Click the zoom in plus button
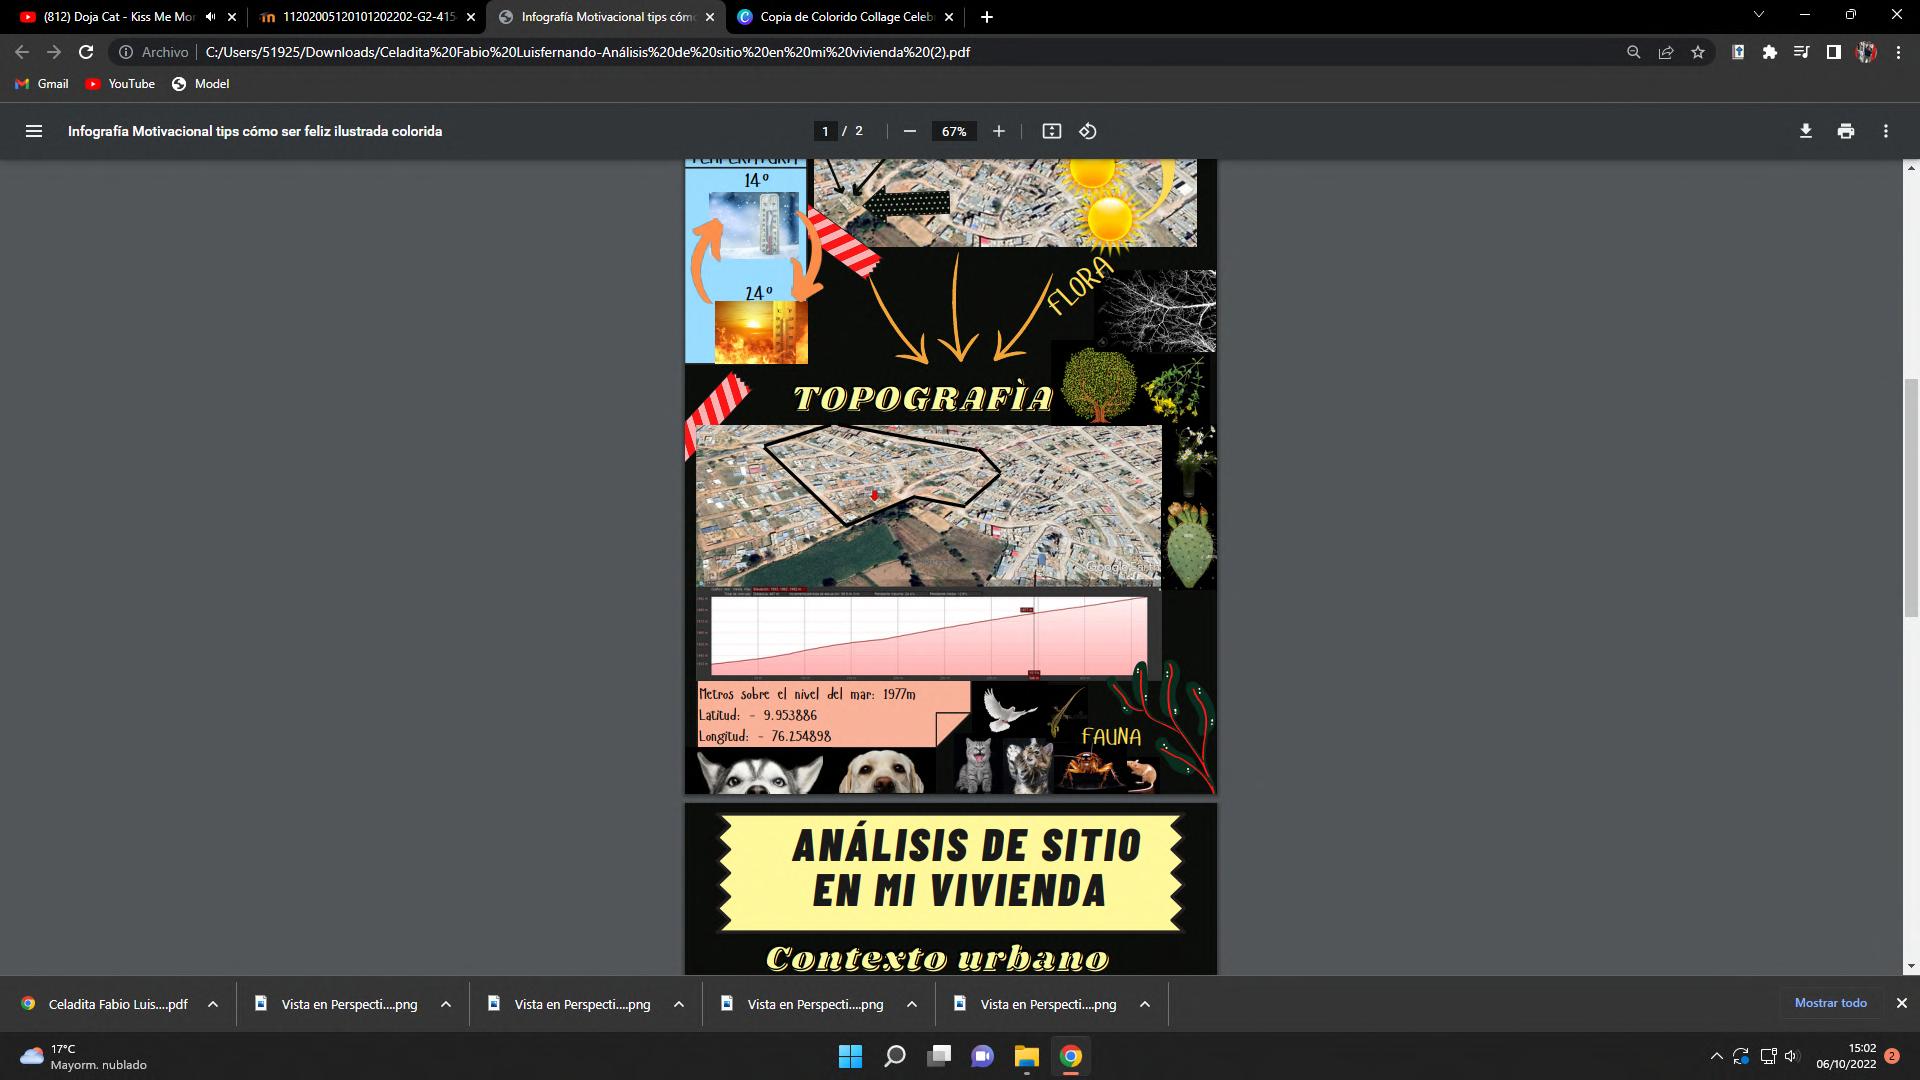Image resolution: width=1920 pixels, height=1080 pixels. [x=998, y=131]
